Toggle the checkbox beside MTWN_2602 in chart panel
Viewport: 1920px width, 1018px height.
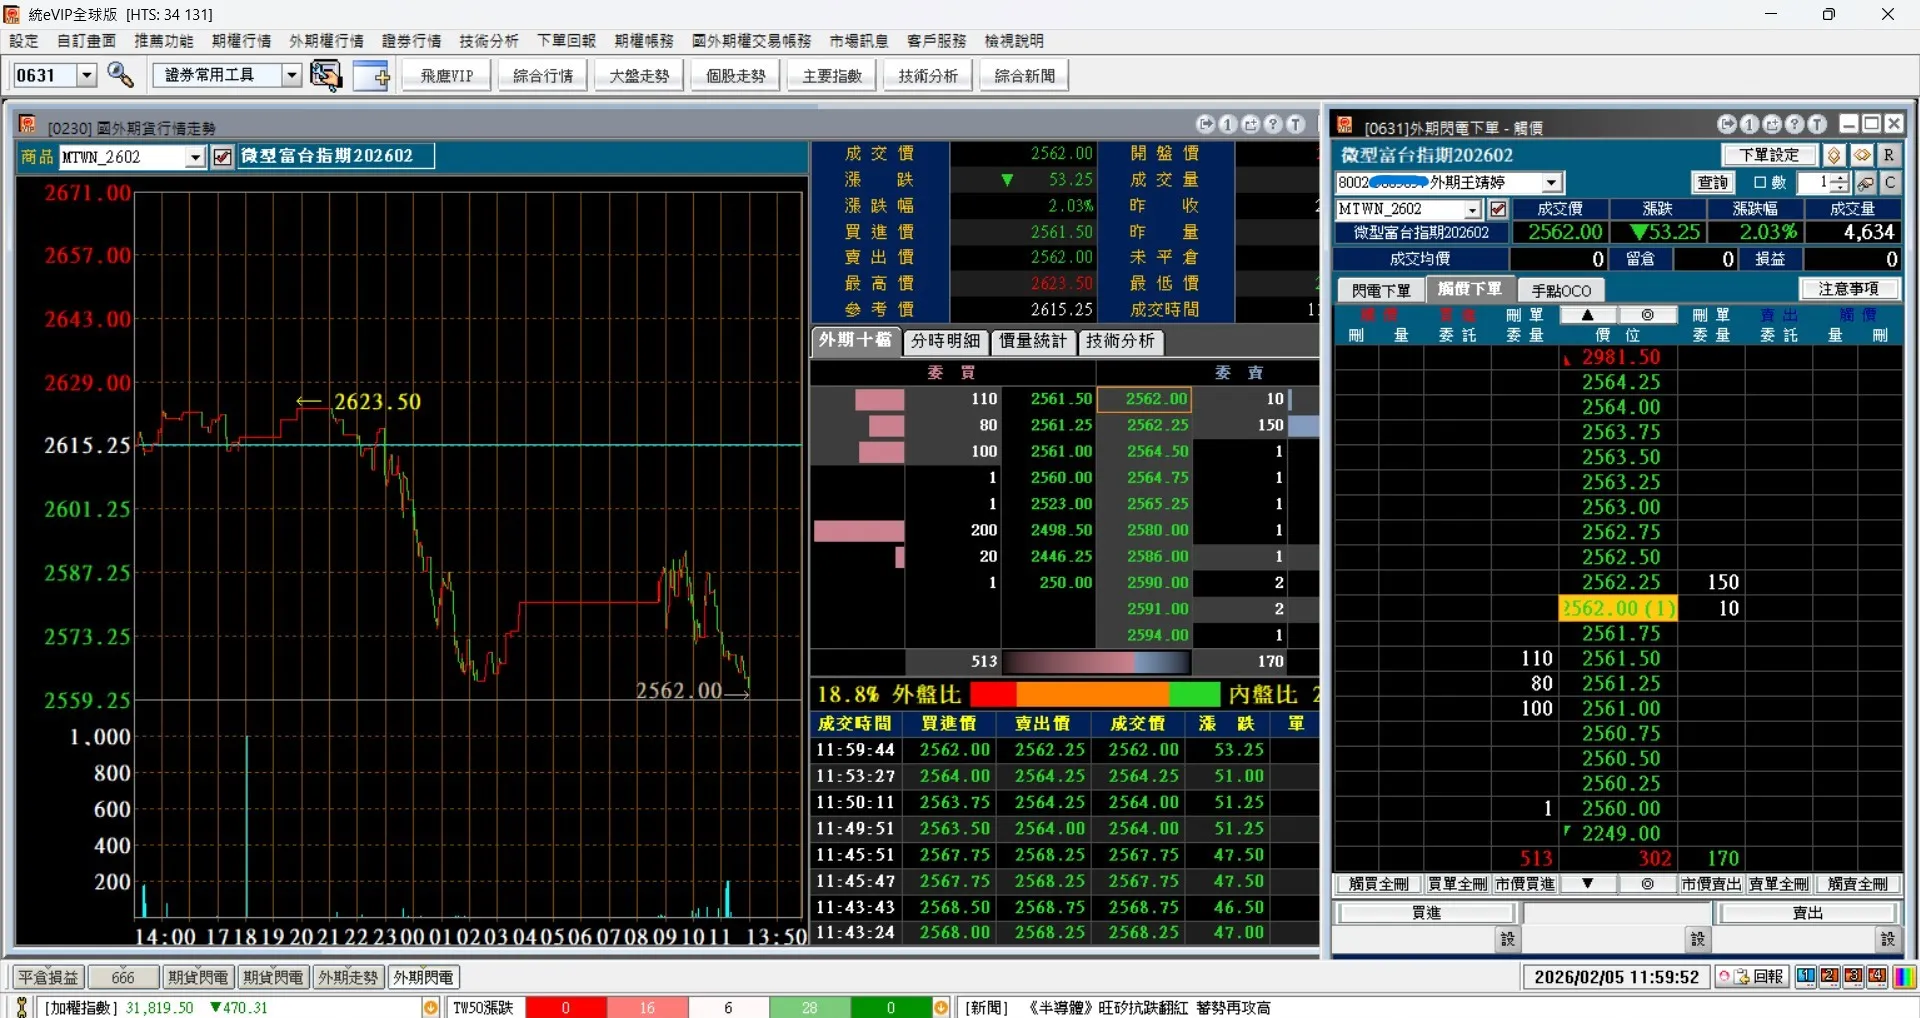(x=223, y=157)
